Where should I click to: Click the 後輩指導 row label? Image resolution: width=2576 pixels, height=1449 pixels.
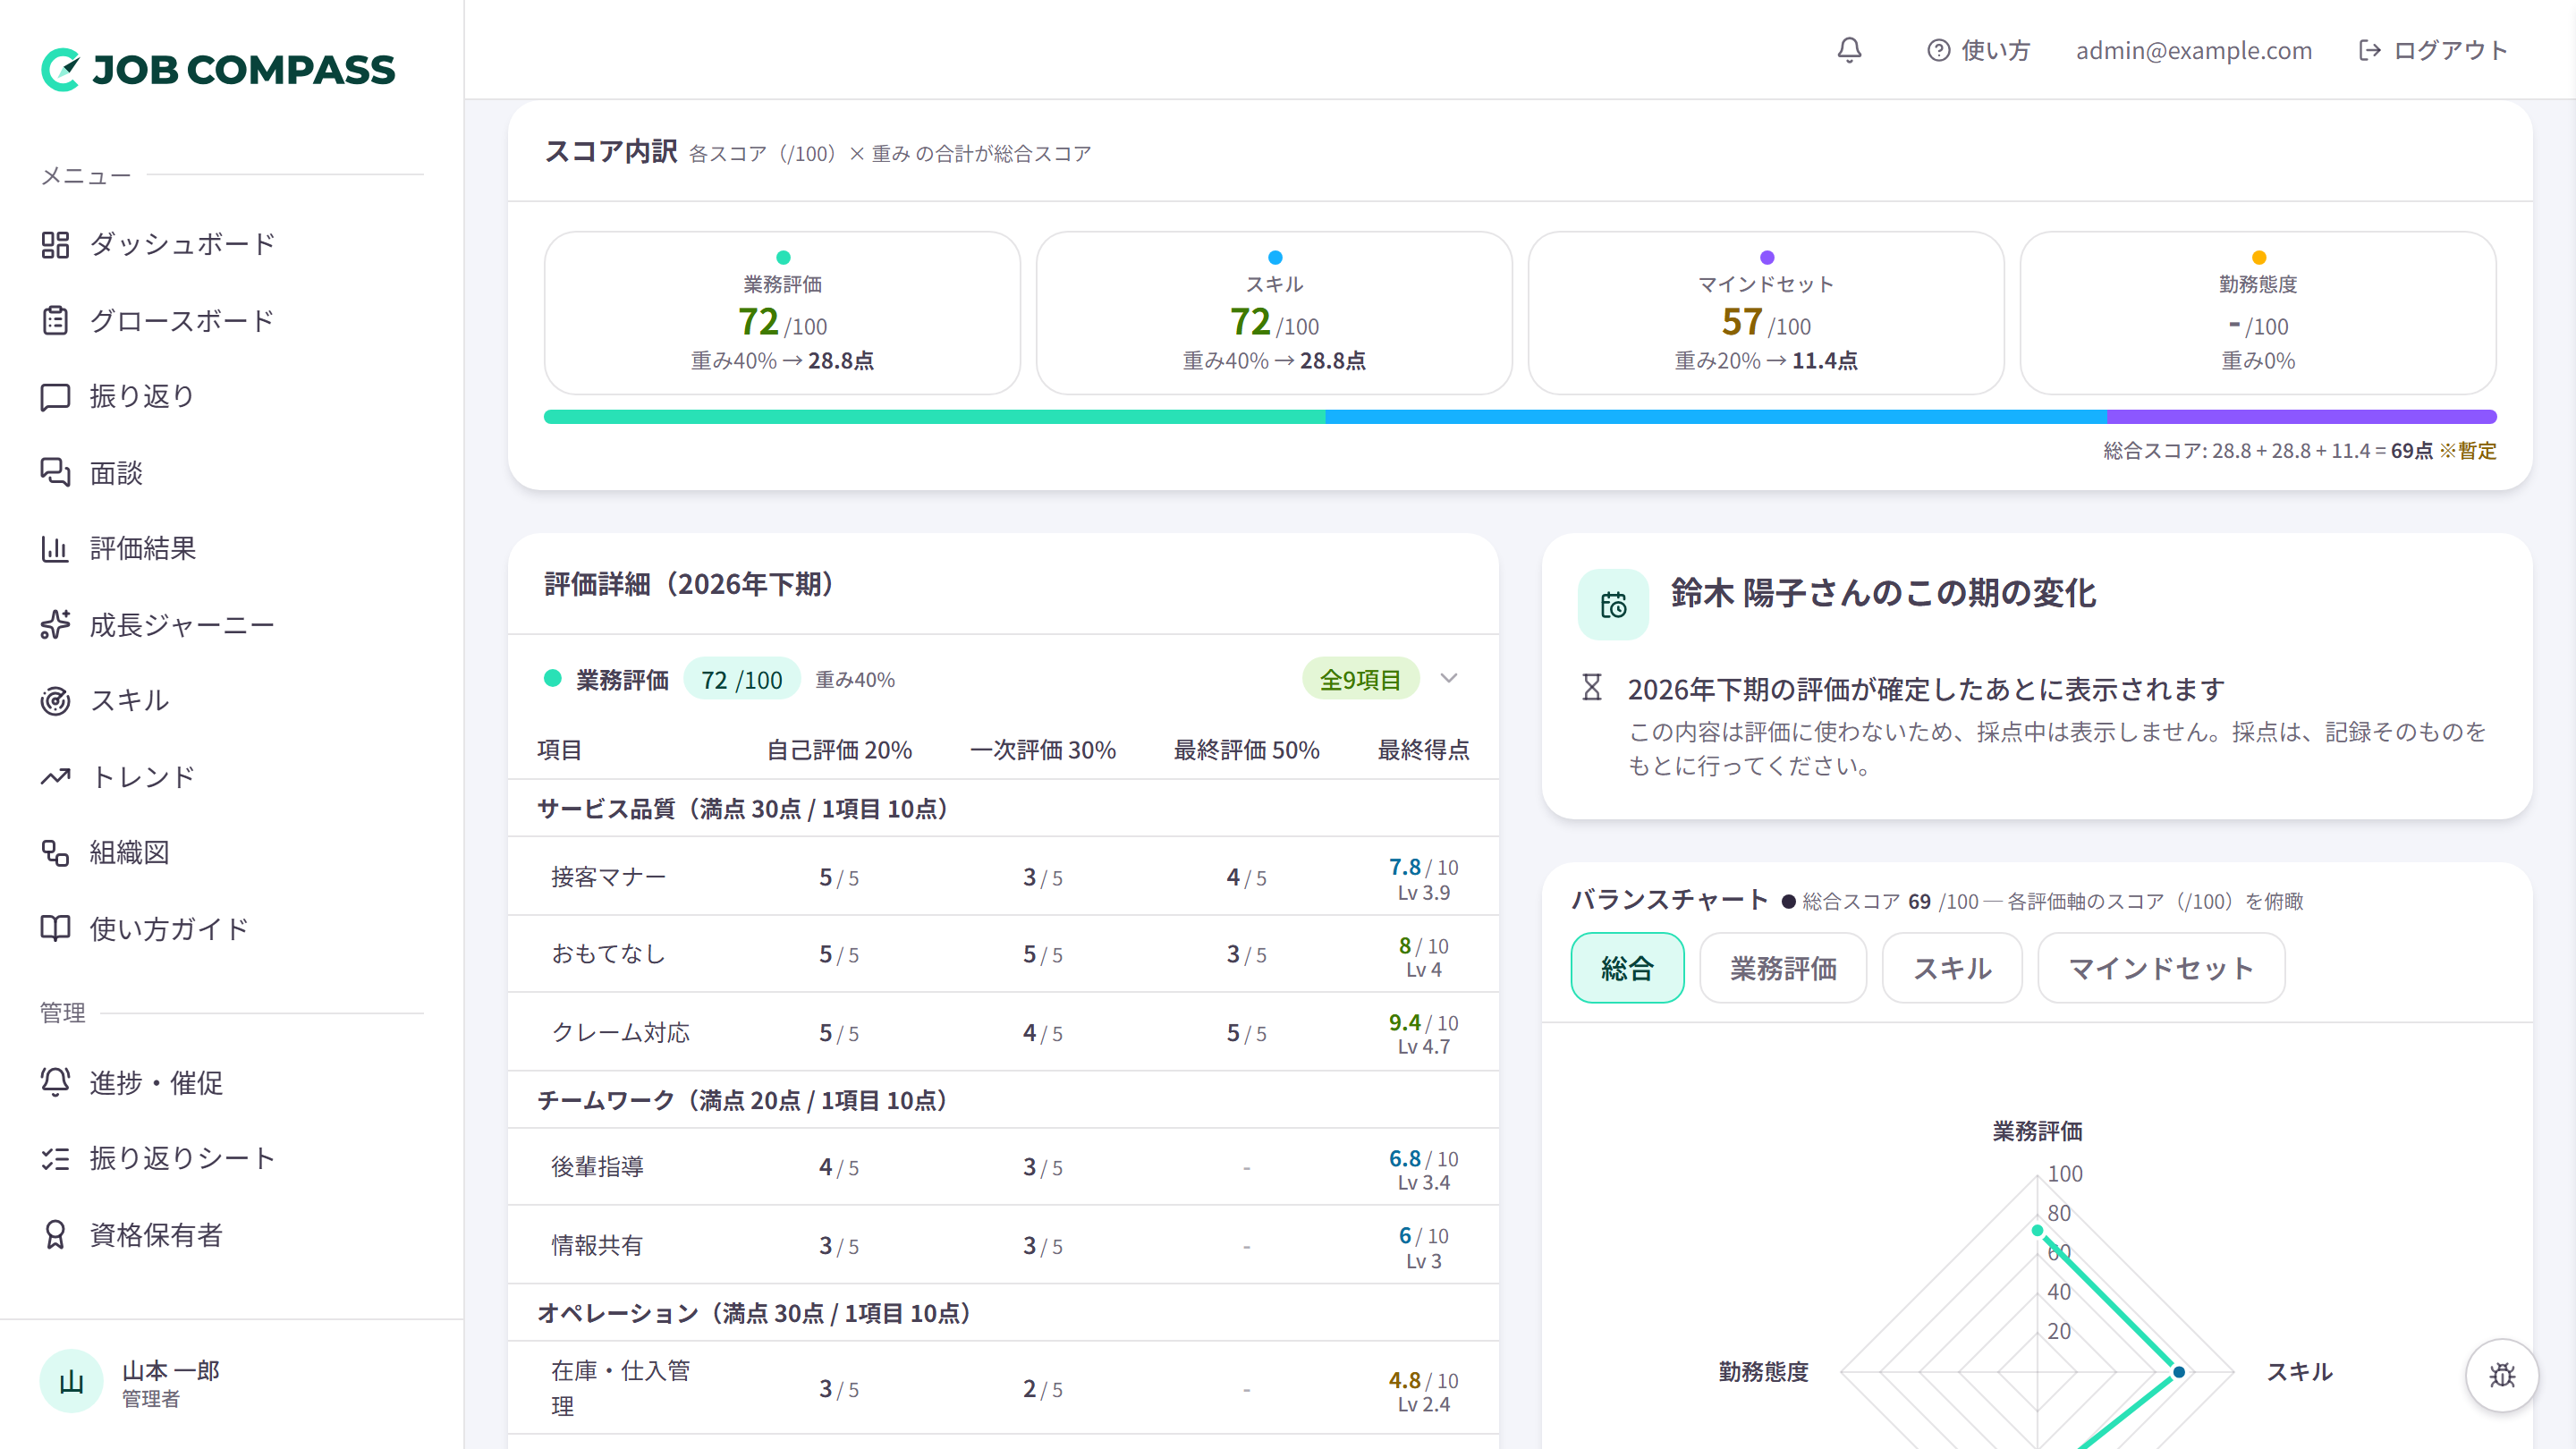tap(597, 1167)
